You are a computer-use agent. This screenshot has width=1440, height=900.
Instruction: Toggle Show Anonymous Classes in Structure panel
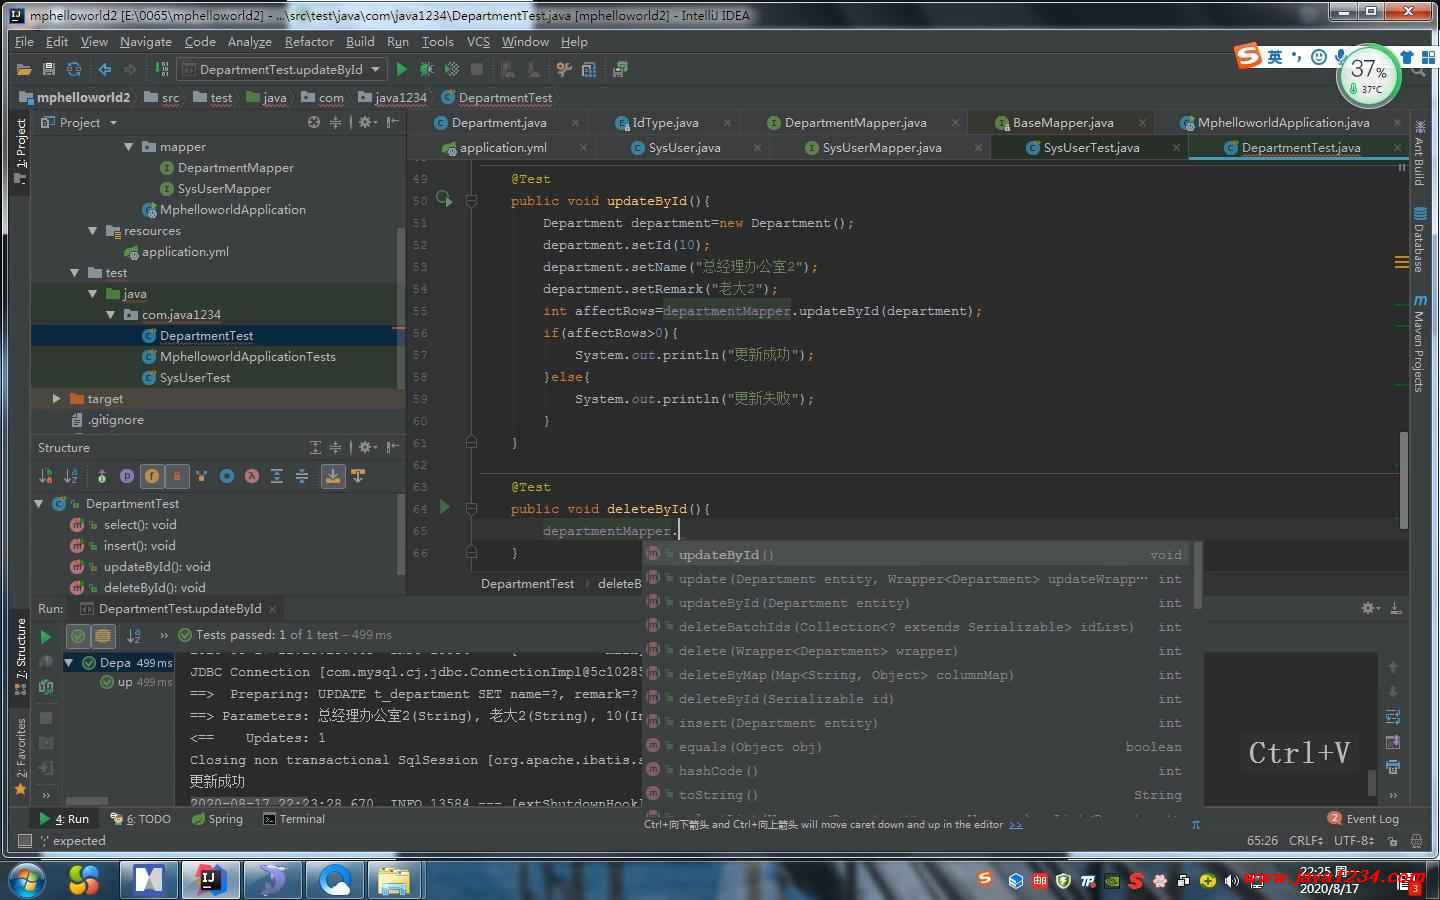pyautogui.click(x=227, y=476)
